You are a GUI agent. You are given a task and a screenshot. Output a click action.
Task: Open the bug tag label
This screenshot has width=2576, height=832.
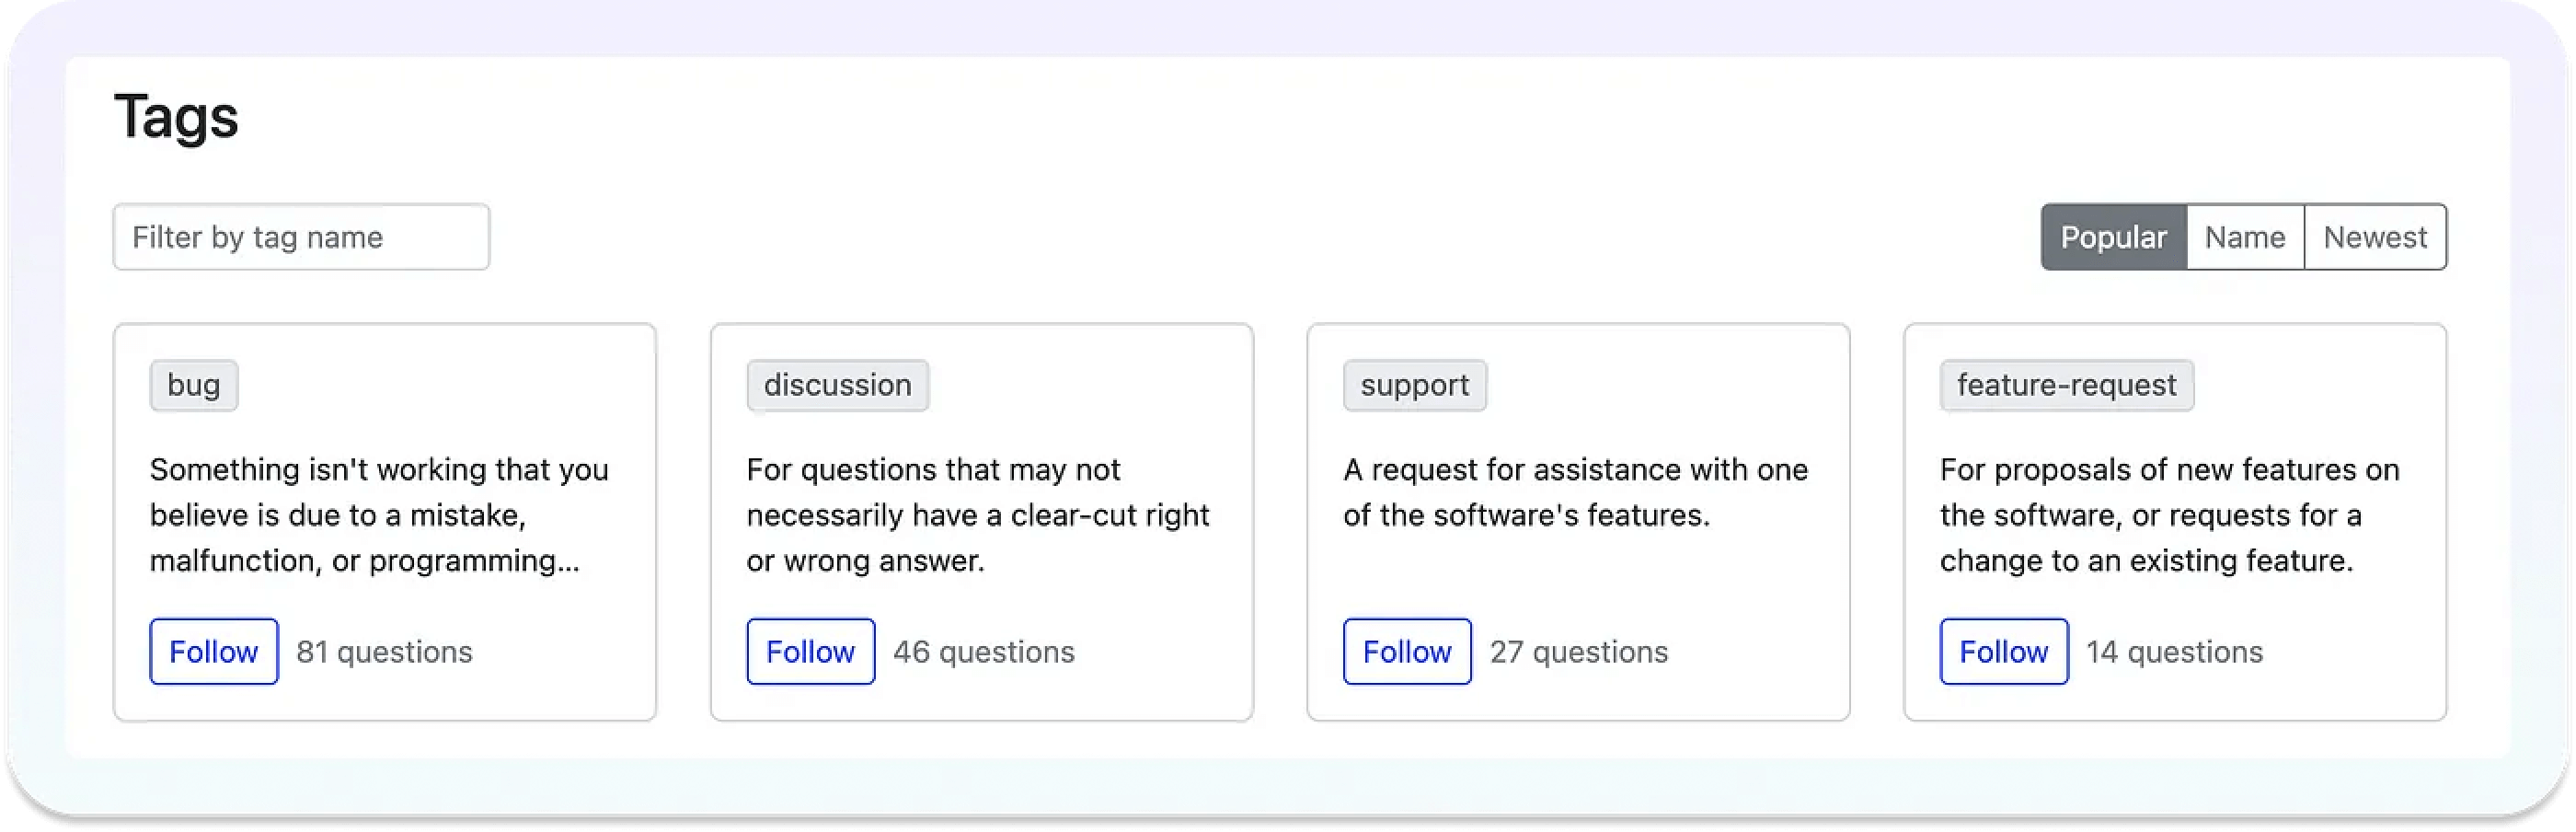193,385
